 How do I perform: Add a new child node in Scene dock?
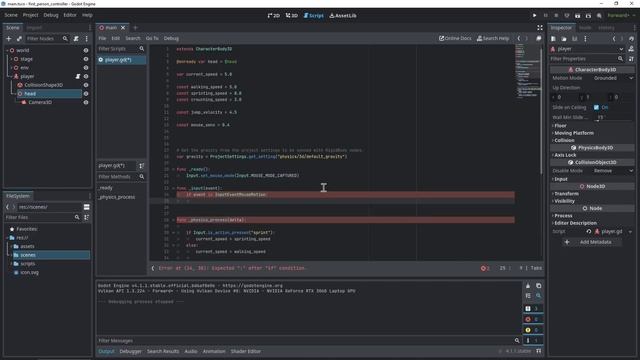tap(9, 38)
